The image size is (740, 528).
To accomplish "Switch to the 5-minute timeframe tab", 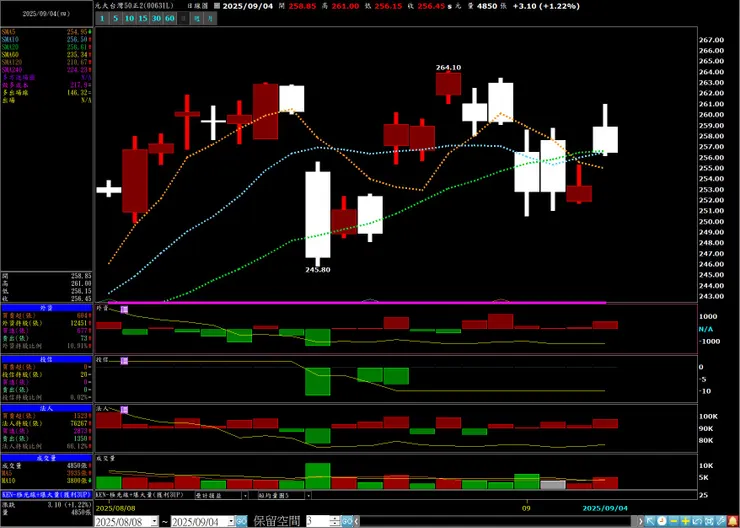I will 116,18.
